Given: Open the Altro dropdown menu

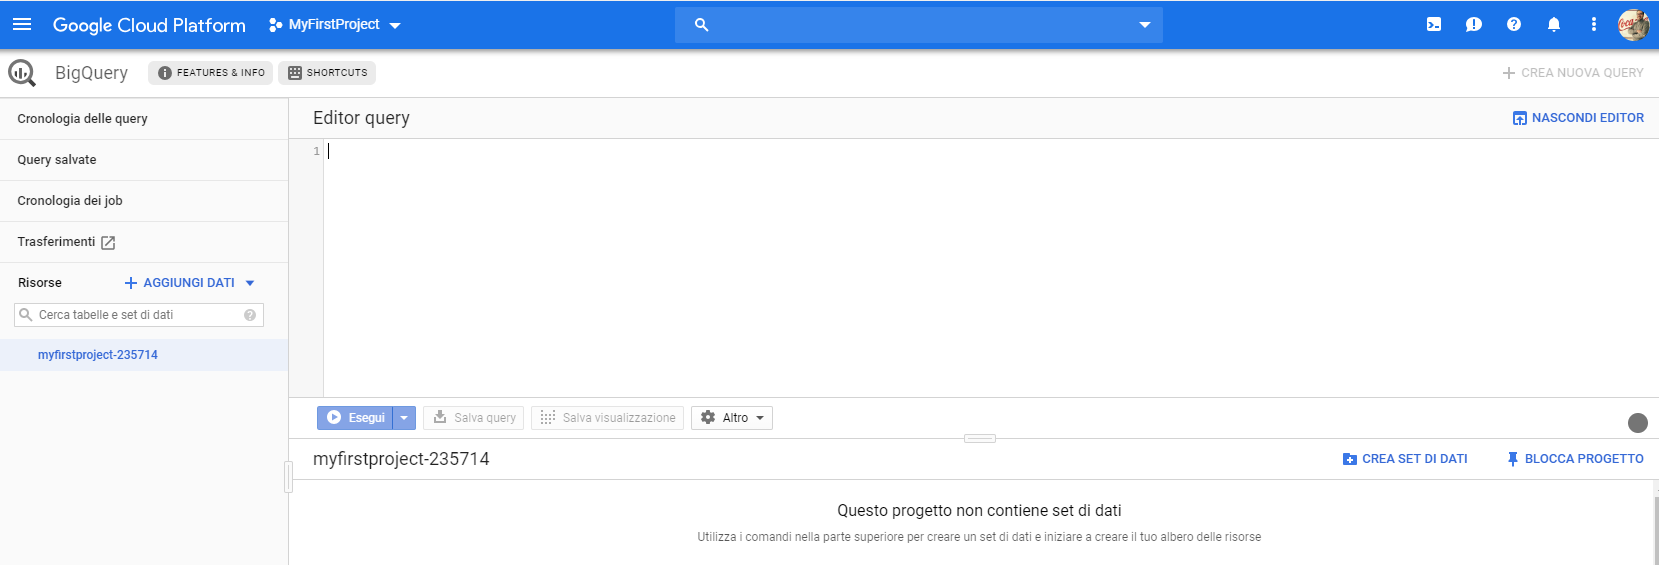Looking at the screenshot, I should [732, 418].
